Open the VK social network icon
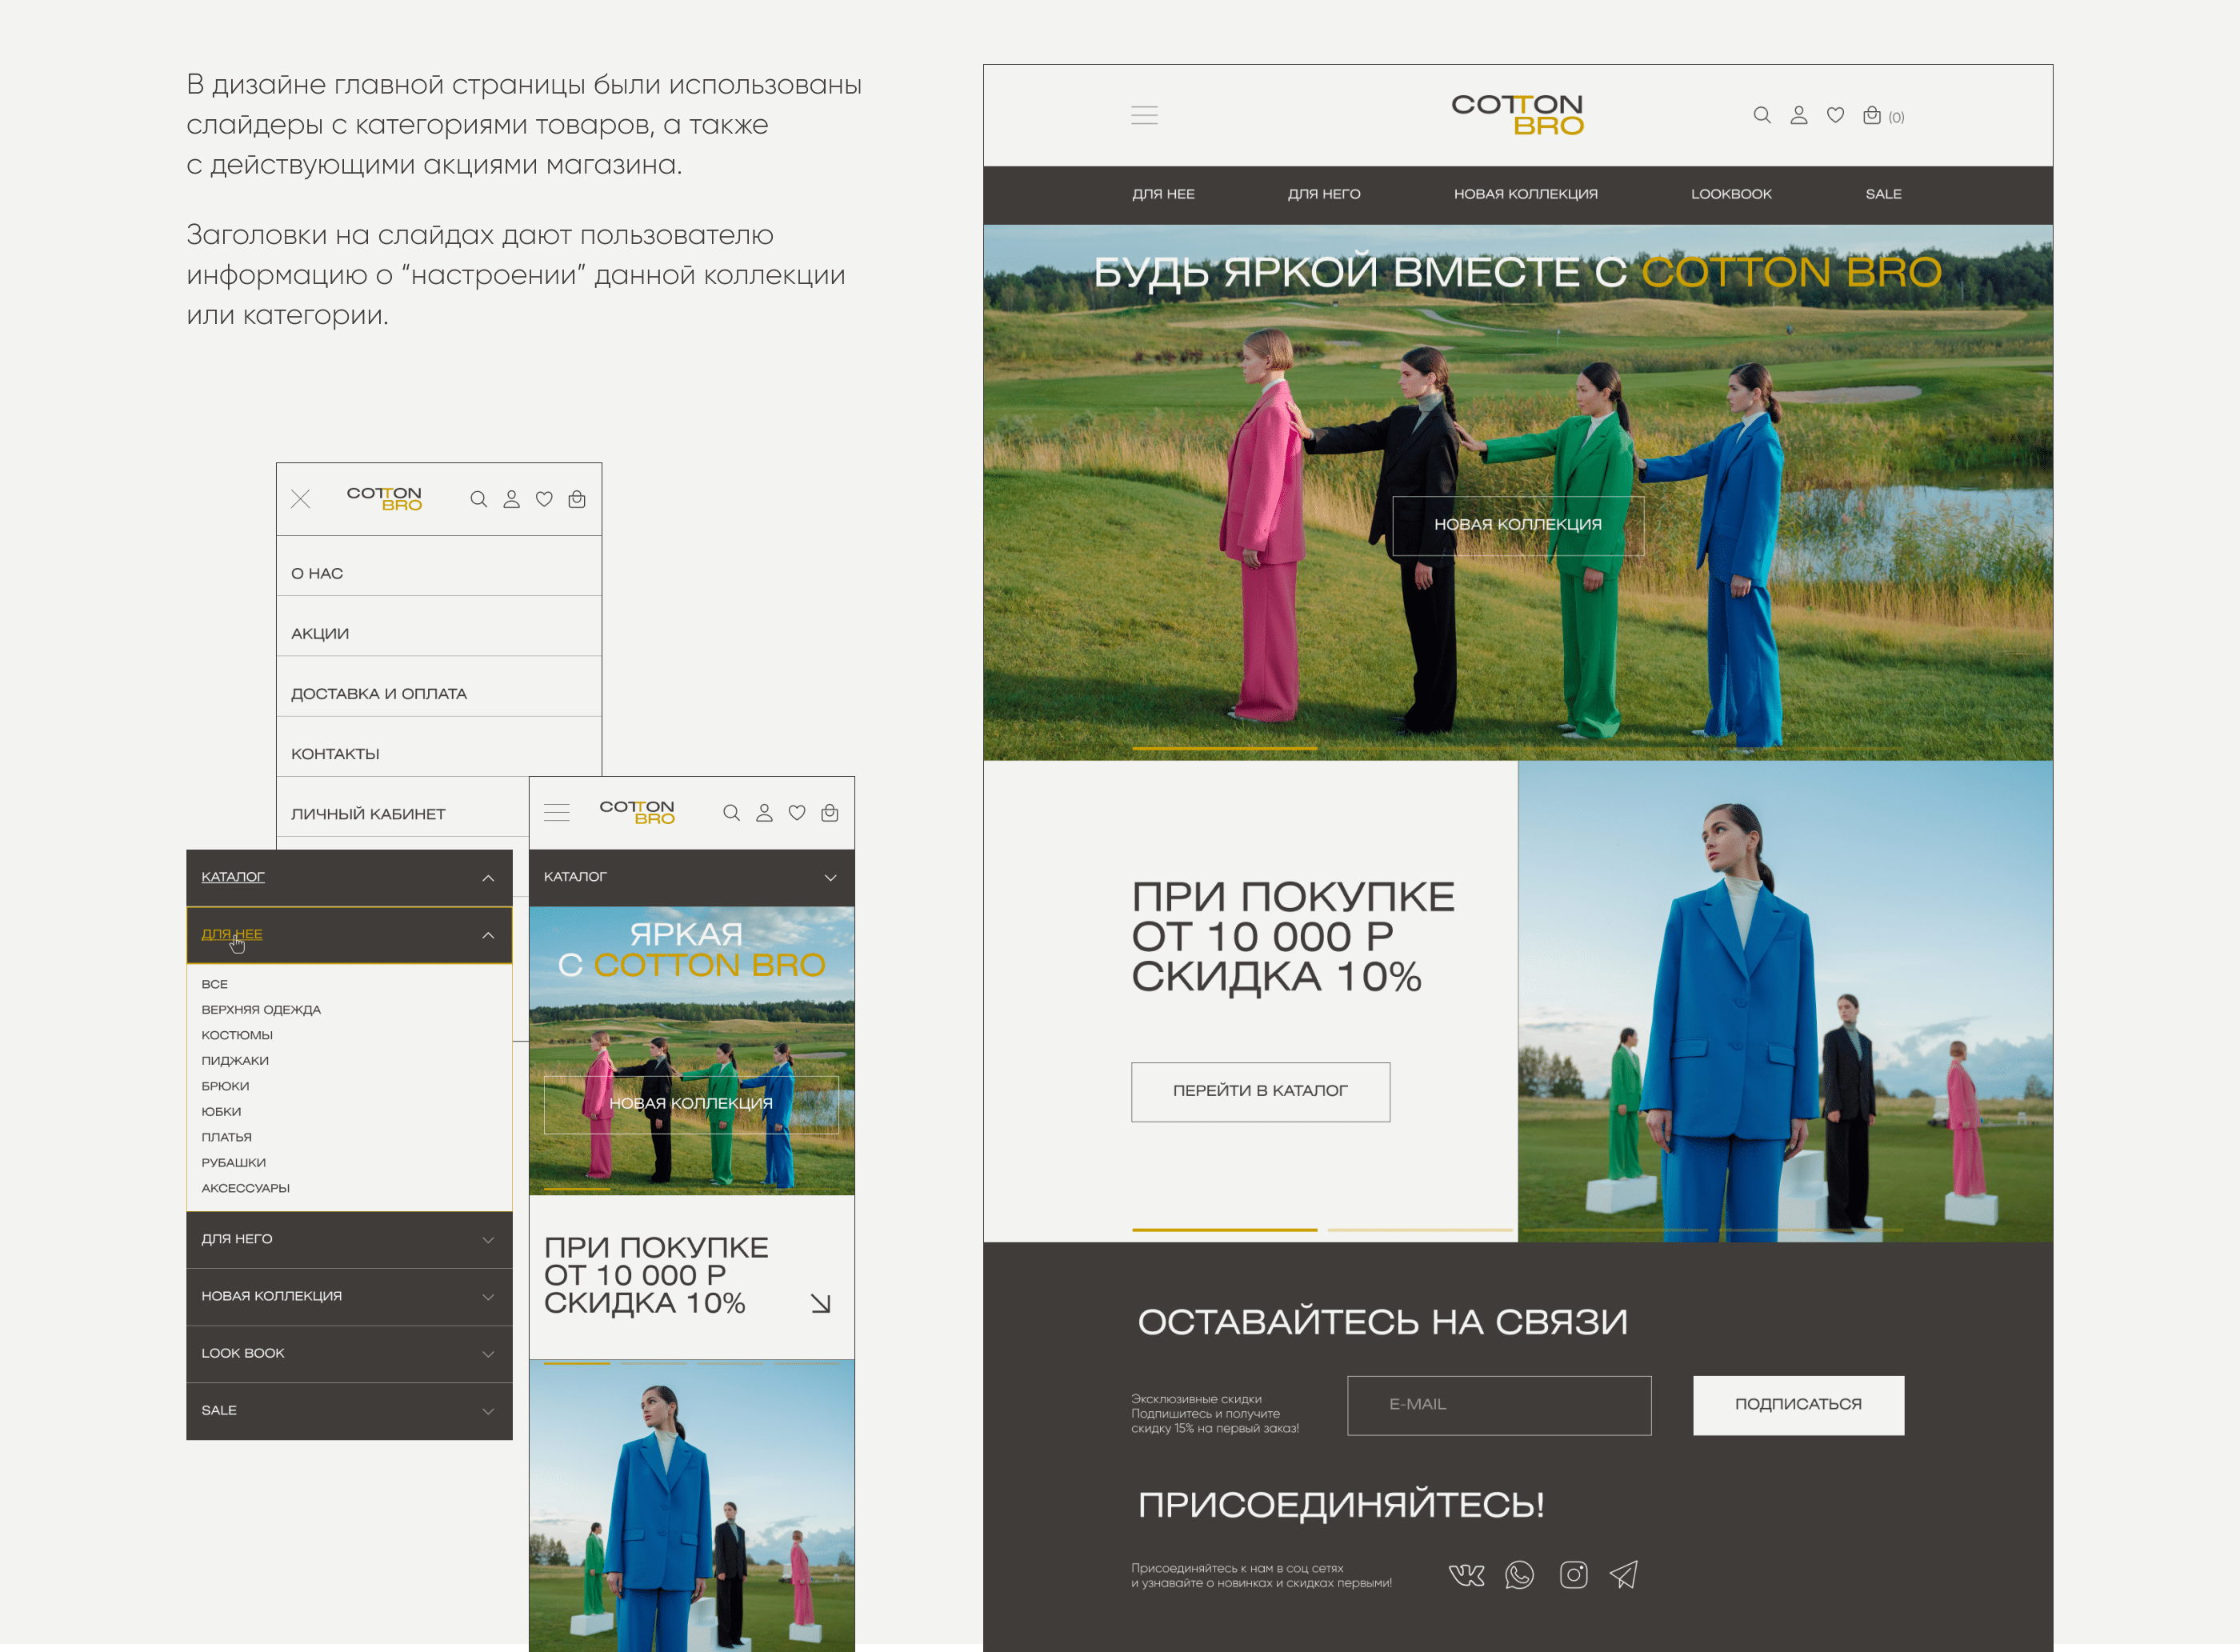The width and height of the screenshot is (2240, 1652). pyautogui.click(x=1466, y=1575)
